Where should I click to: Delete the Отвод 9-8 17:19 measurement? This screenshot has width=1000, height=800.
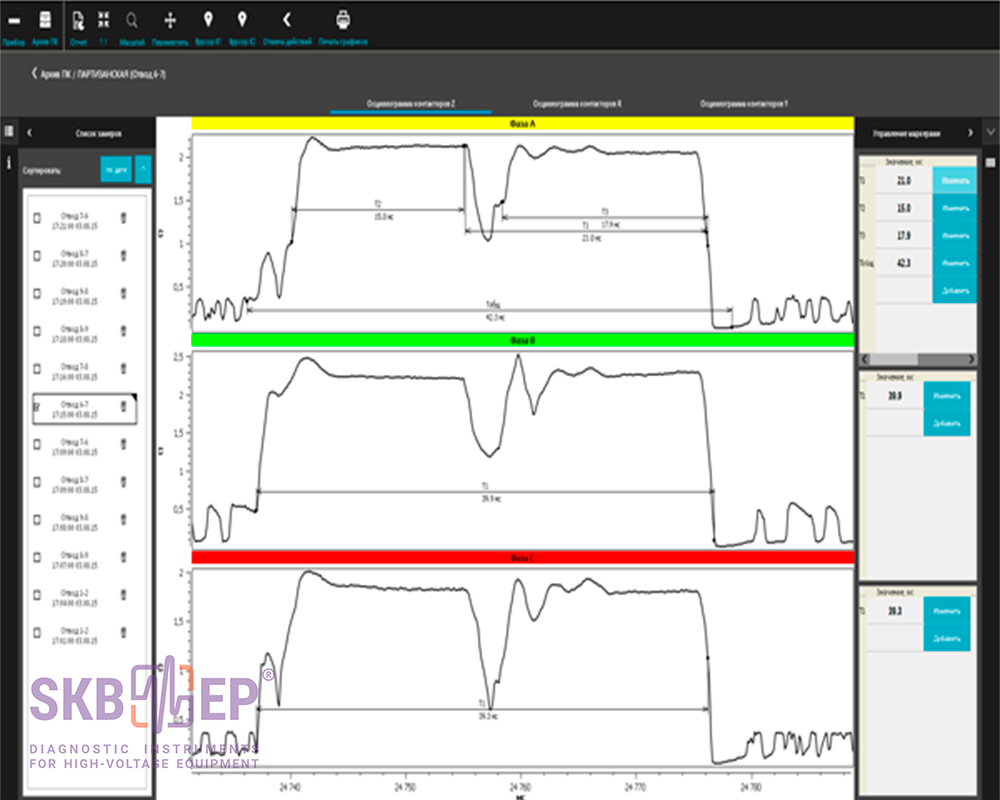[x=123, y=293]
